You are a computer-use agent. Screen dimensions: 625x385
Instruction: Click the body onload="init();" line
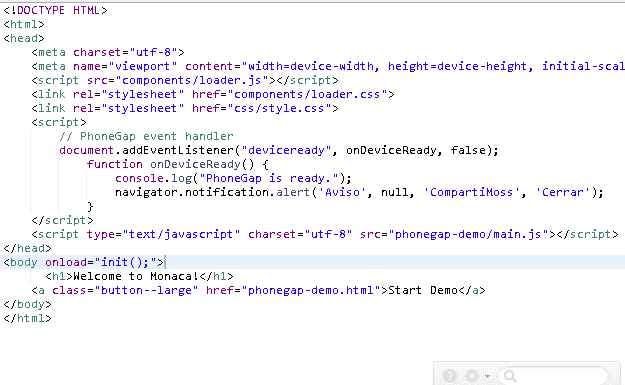(x=84, y=262)
